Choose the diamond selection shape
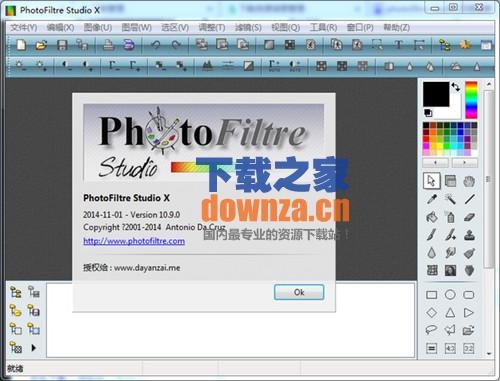 pyautogui.click(x=432, y=313)
